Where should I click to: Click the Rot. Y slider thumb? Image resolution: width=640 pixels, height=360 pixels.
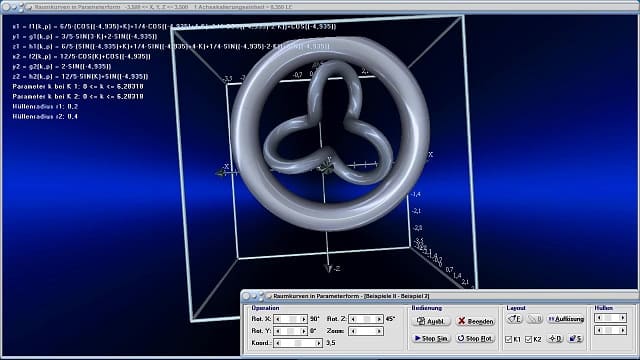pyautogui.click(x=291, y=331)
